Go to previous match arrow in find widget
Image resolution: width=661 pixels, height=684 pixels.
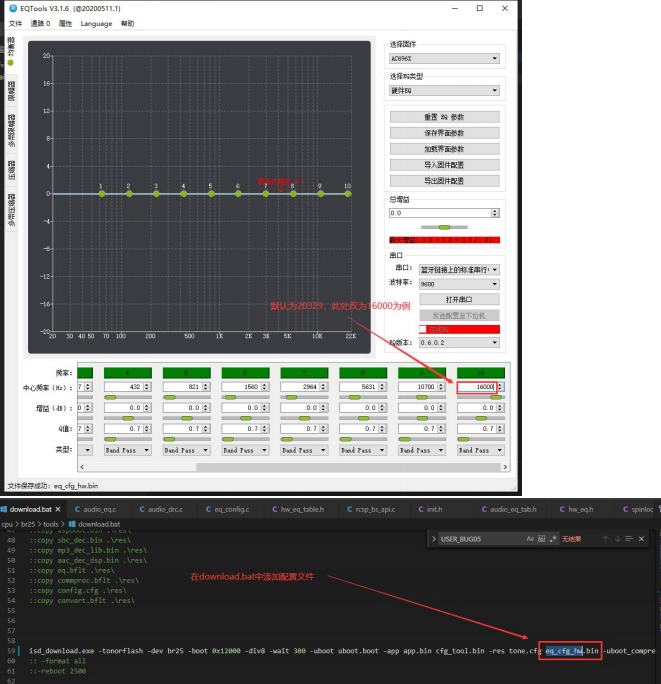pos(606,539)
